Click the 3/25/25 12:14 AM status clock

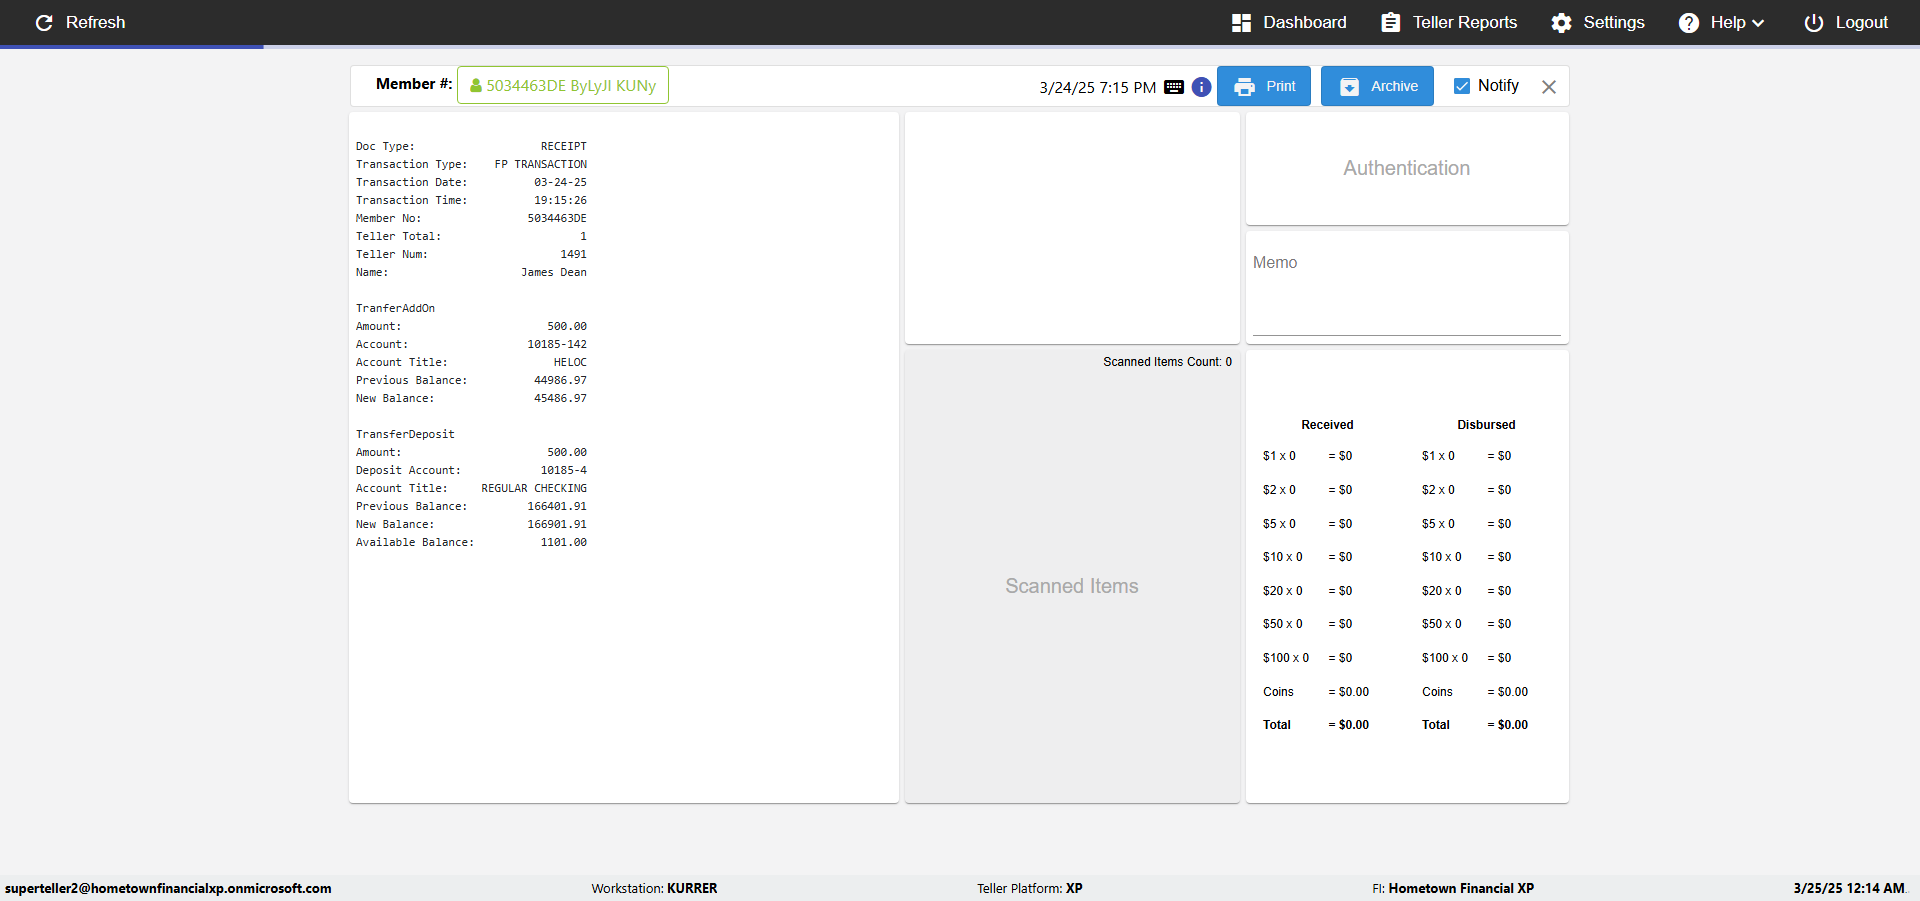click(x=1849, y=888)
